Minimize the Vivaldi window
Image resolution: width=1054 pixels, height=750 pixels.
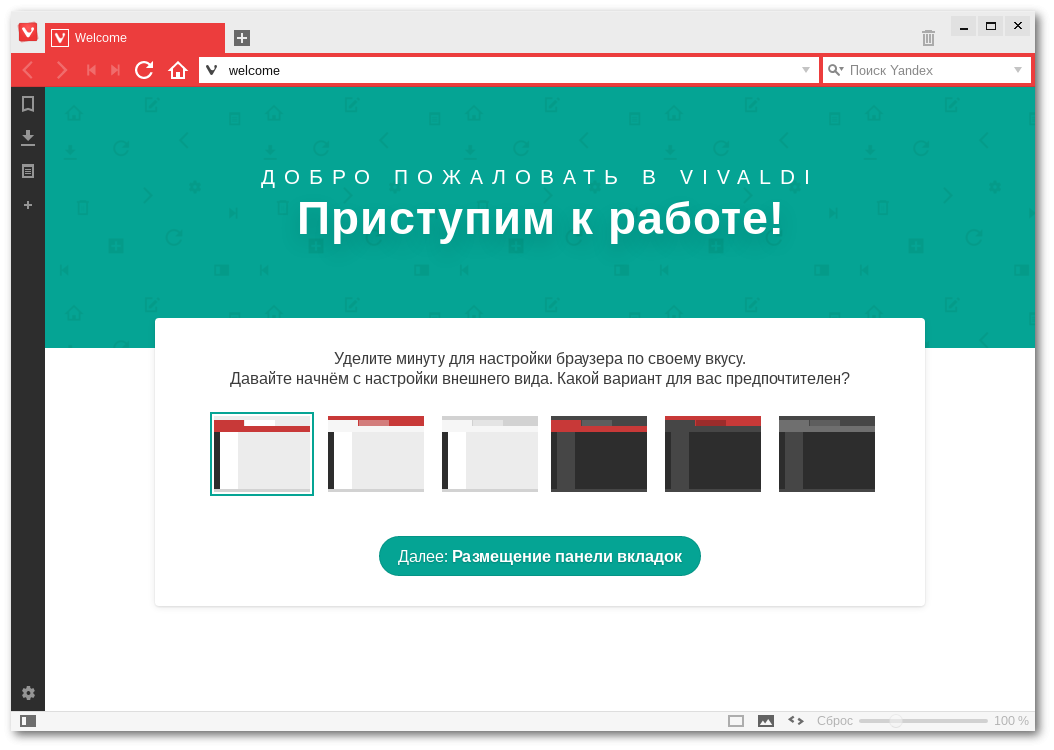[964, 26]
